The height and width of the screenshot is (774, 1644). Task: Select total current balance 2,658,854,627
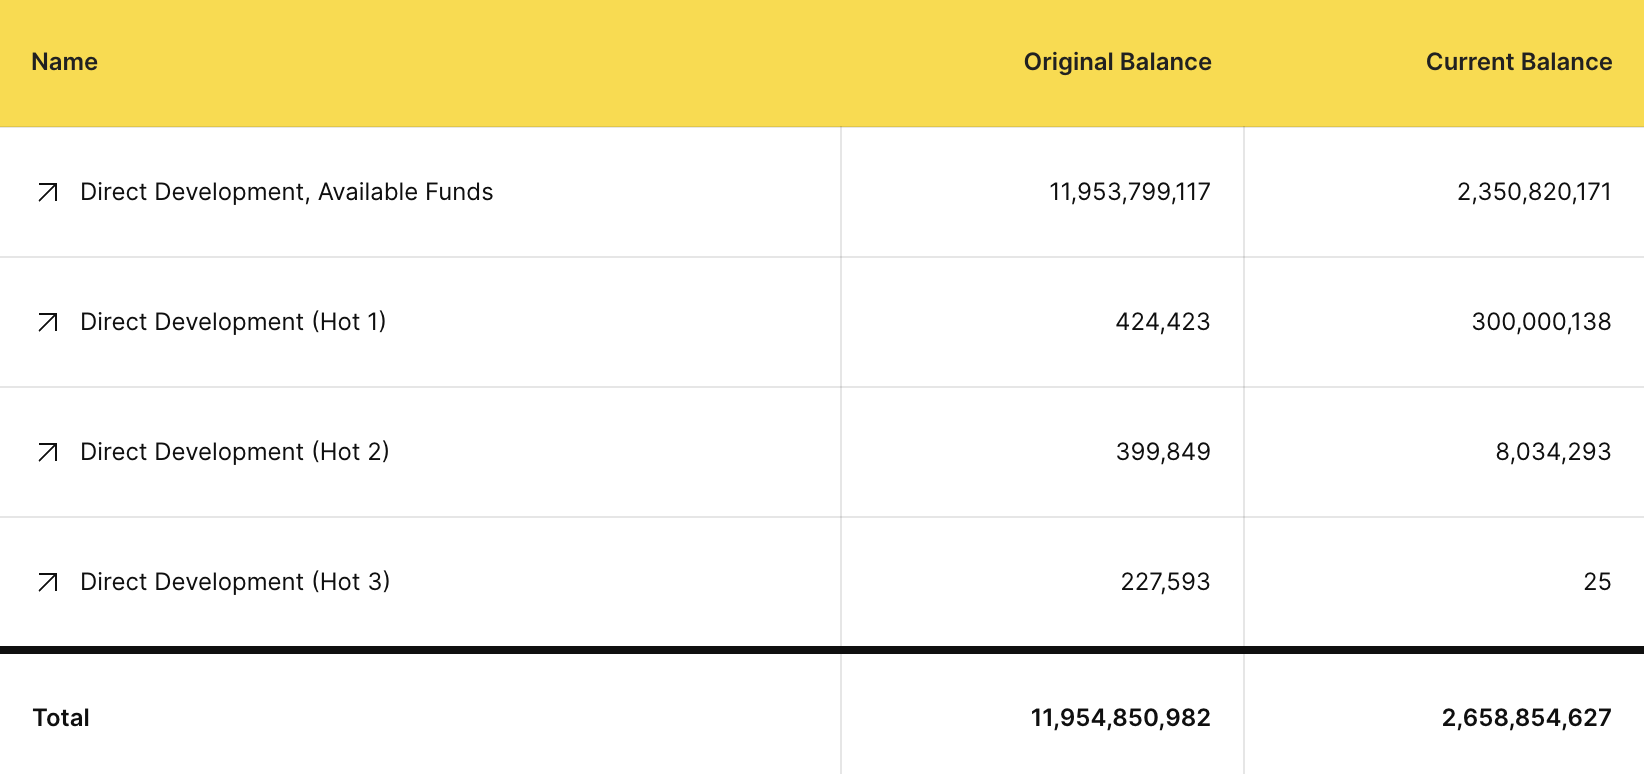pyautogui.click(x=1526, y=718)
